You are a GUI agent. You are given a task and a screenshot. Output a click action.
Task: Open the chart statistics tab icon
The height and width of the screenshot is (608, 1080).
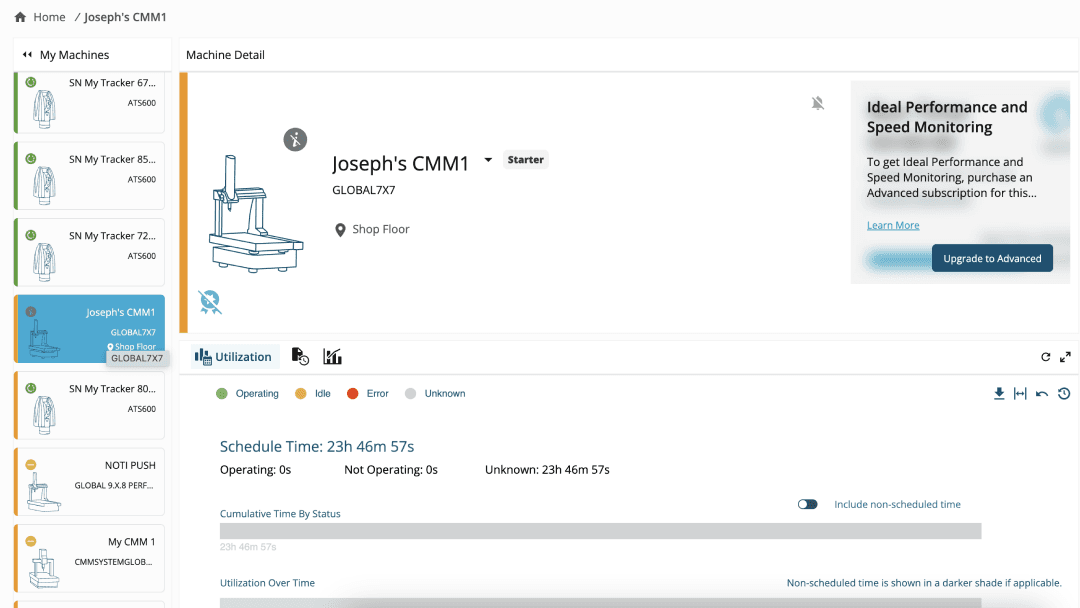[x=333, y=357]
